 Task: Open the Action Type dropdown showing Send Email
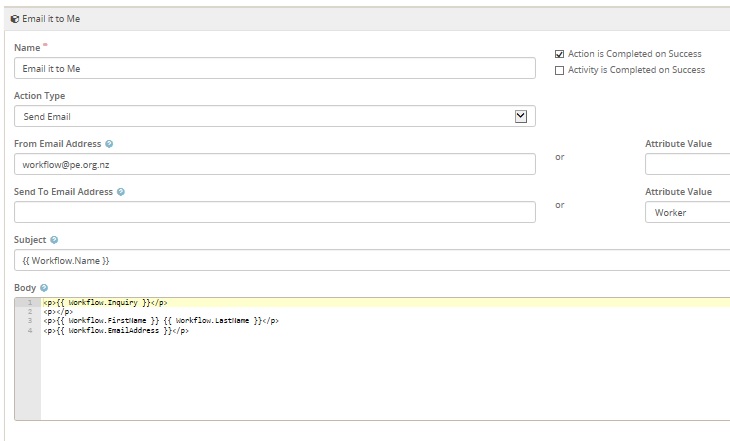click(x=275, y=117)
